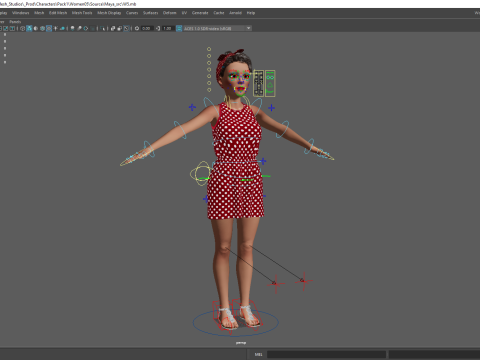Open the Panels menu in viewport
This screenshot has height=360, width=480.
(15, 22)
